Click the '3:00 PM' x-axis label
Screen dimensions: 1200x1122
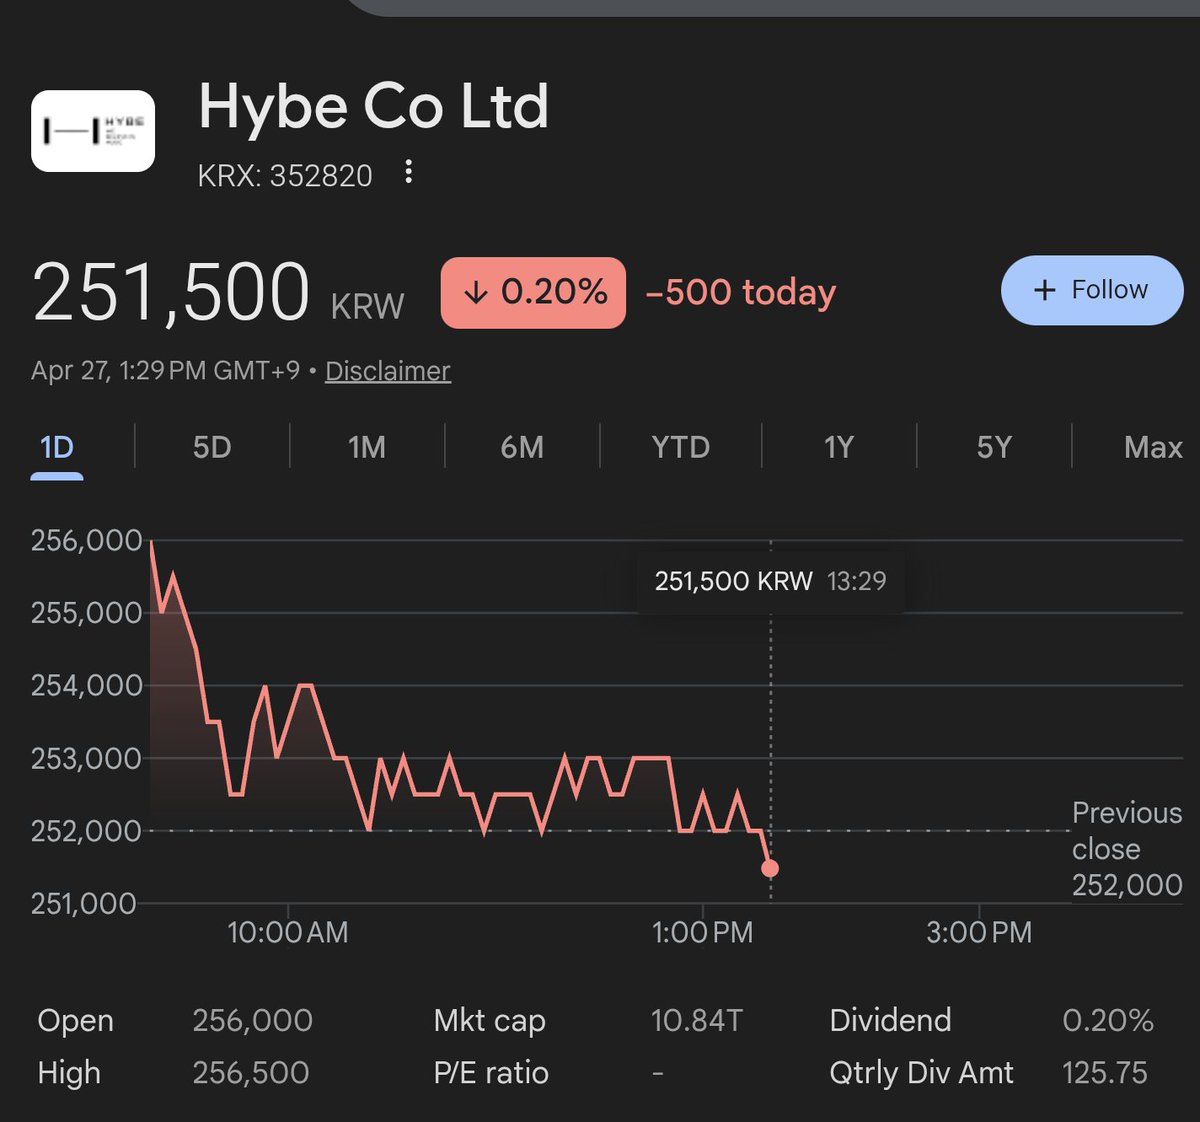click(x=979, y=933)
